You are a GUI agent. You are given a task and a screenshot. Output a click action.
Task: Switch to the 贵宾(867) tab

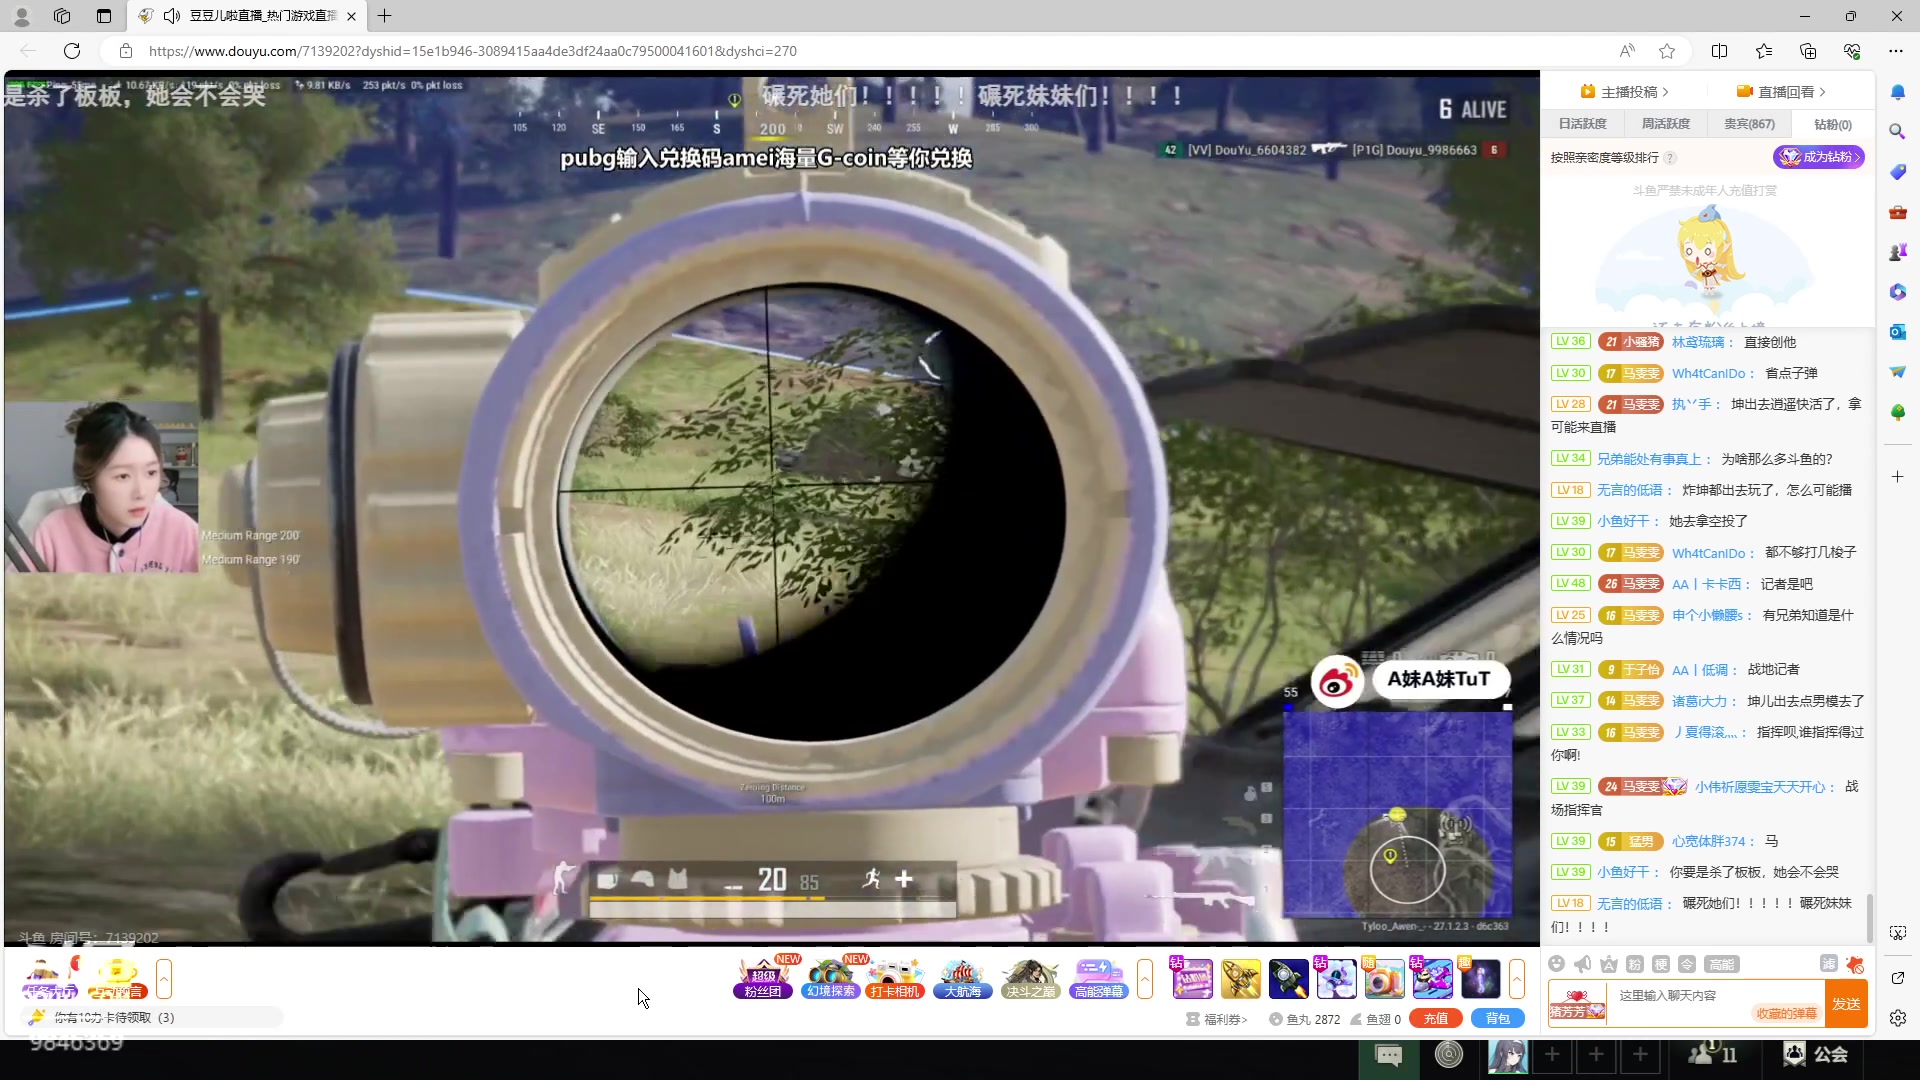(1749, 124)
